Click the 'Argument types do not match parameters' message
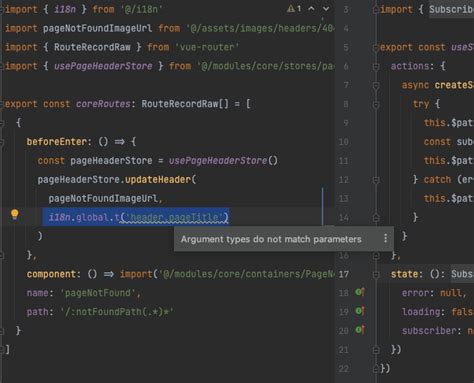474x383 pixels. click(x=271, y=239)
